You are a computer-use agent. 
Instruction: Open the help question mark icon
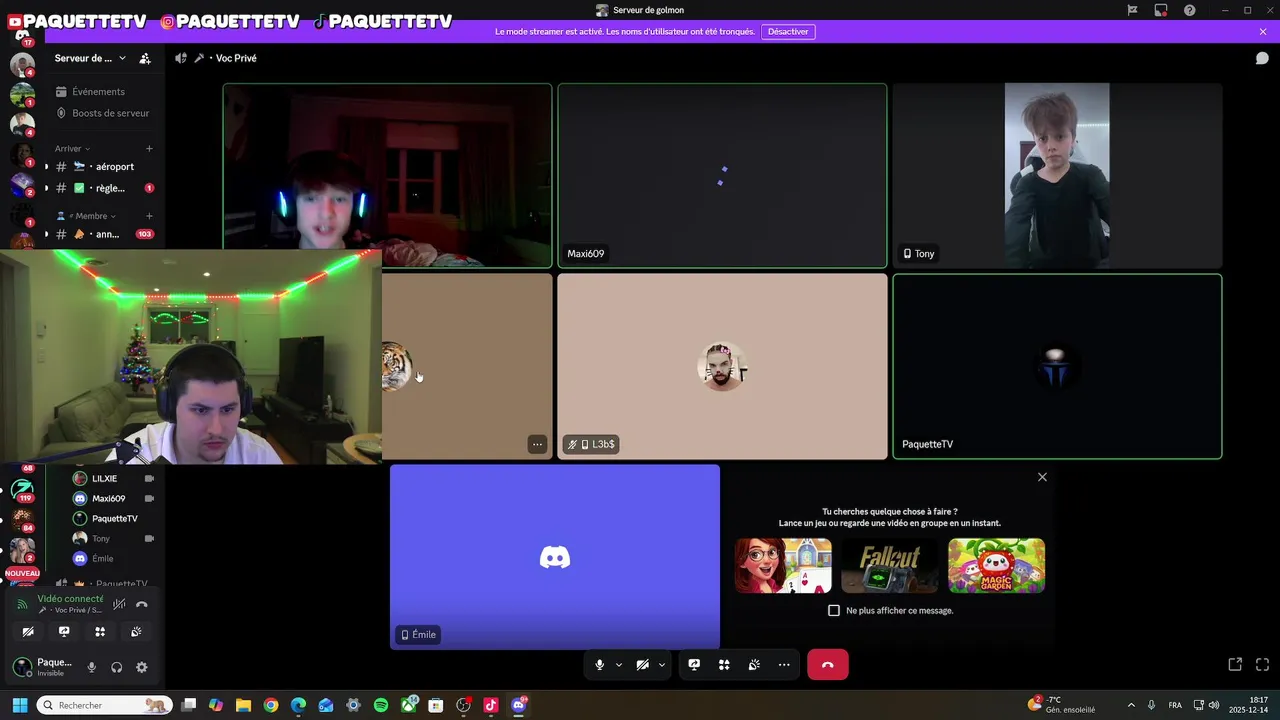click(x=1189, y=10)
